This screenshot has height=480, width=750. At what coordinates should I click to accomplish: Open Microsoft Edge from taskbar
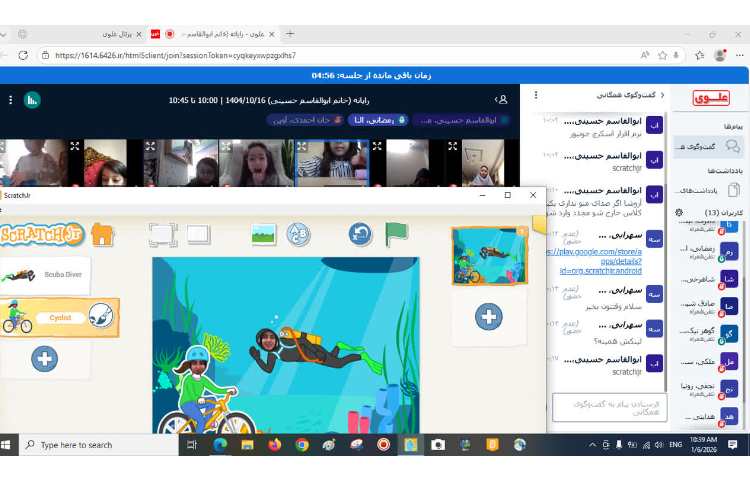(220, 445)
